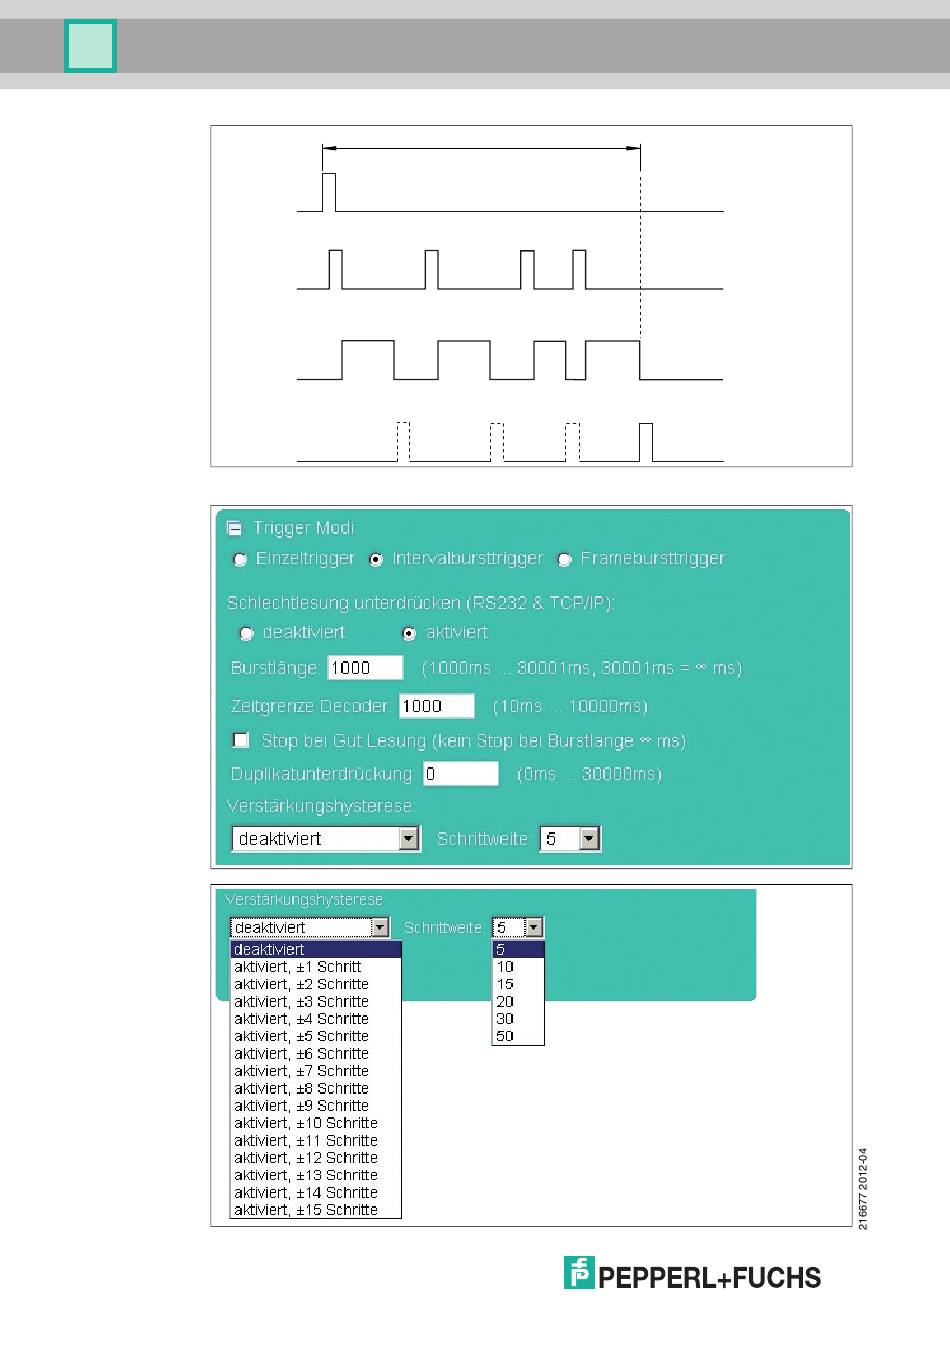Select the Frameburstrigger radio button
The height and width of the screenshot is (1346, 950).
point(564,560)
